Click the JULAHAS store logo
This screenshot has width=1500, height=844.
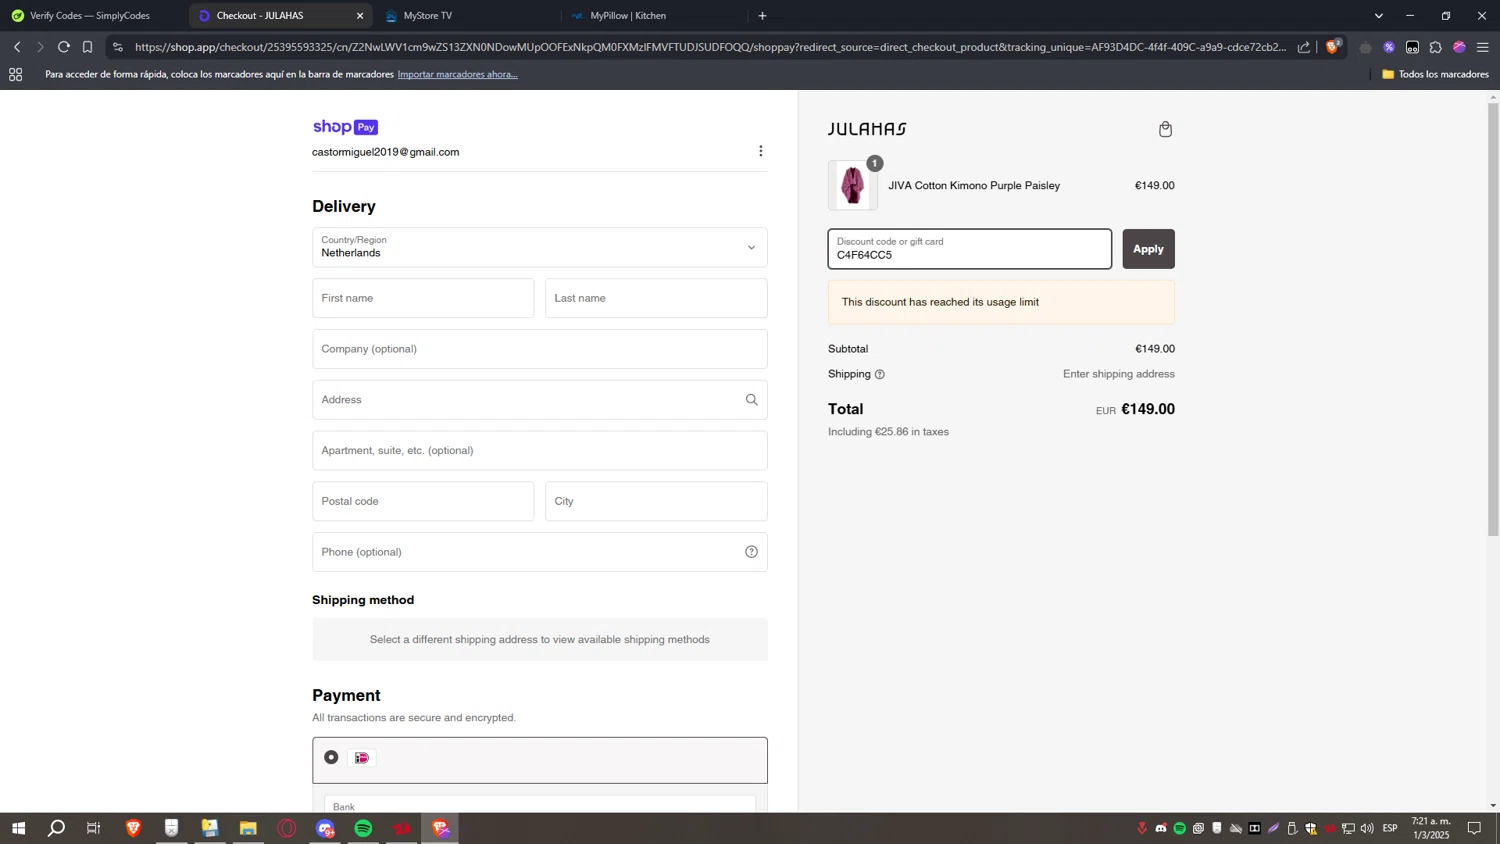[x=867, y=129]
